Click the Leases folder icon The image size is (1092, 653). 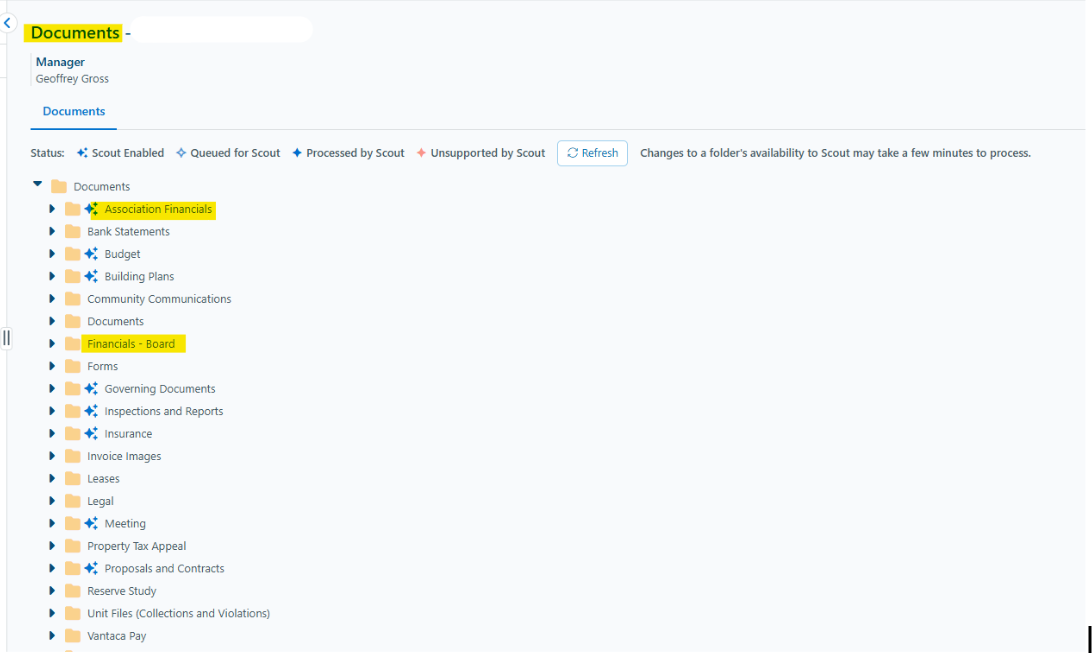pyautogui.click(x=72, y=478)
